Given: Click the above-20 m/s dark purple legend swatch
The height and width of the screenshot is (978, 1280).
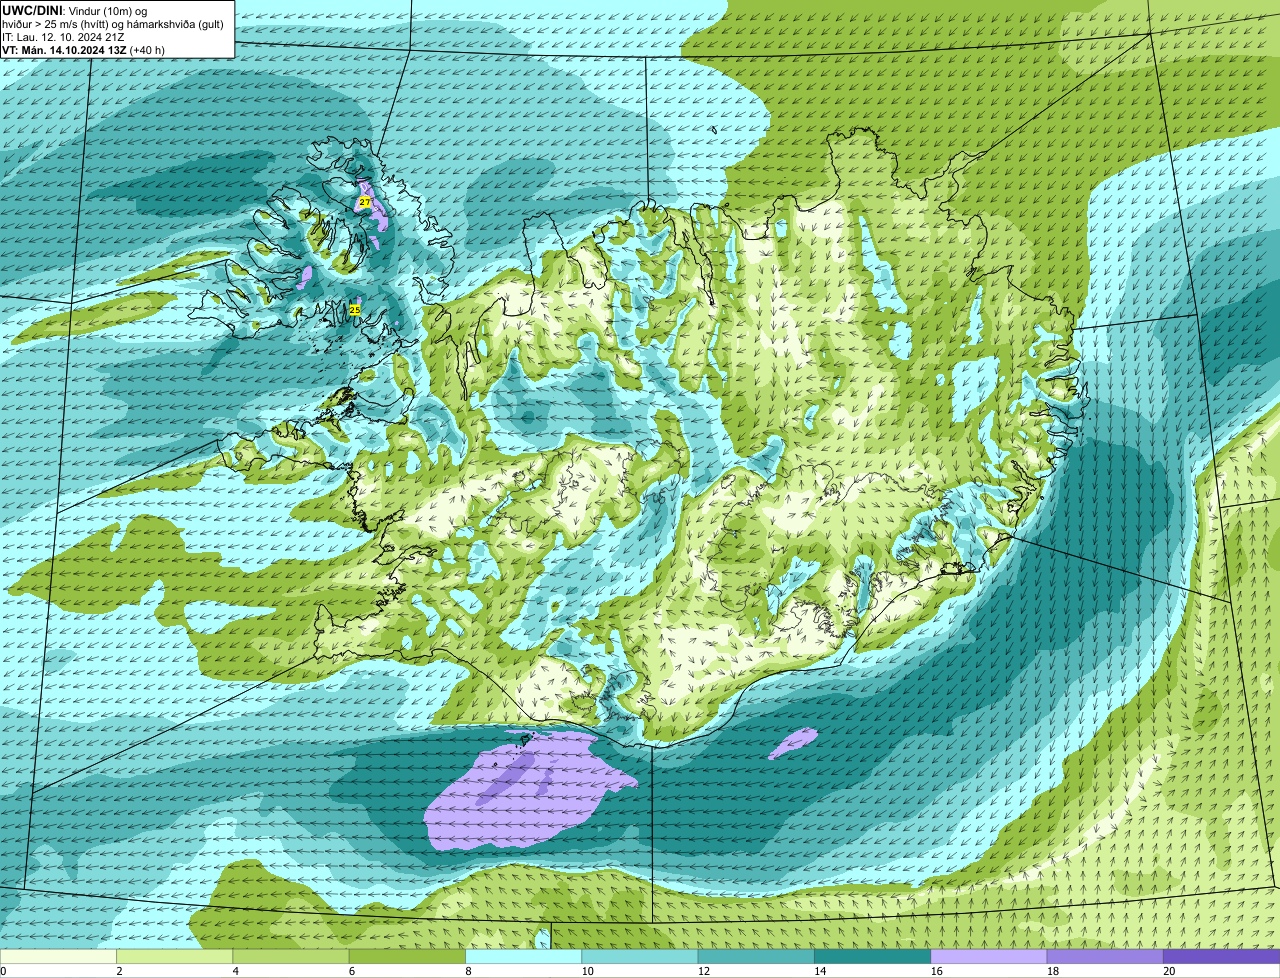Looking at the screenshot, I should click(1222, 957).
